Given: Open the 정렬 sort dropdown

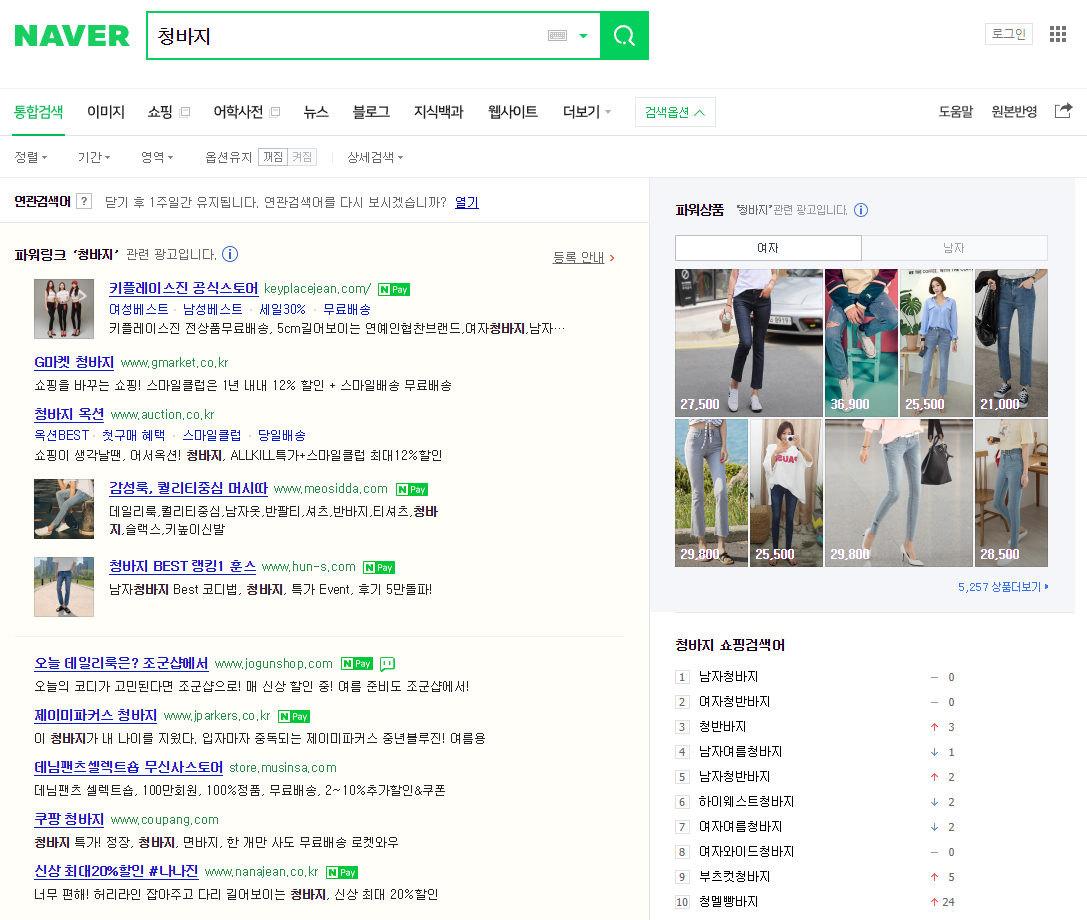Looking at the screenshot, I should point(31,157).
